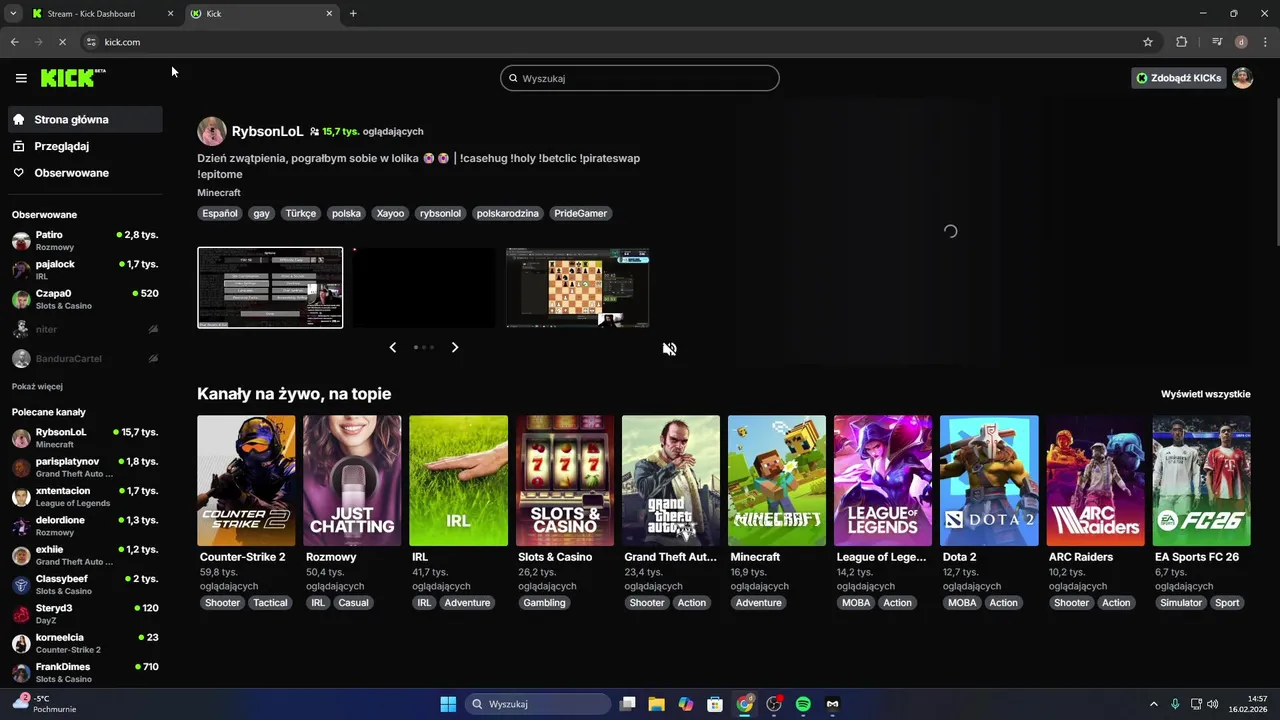Stop page loading button
1280x720 pixels.
(x=62, y=42)
